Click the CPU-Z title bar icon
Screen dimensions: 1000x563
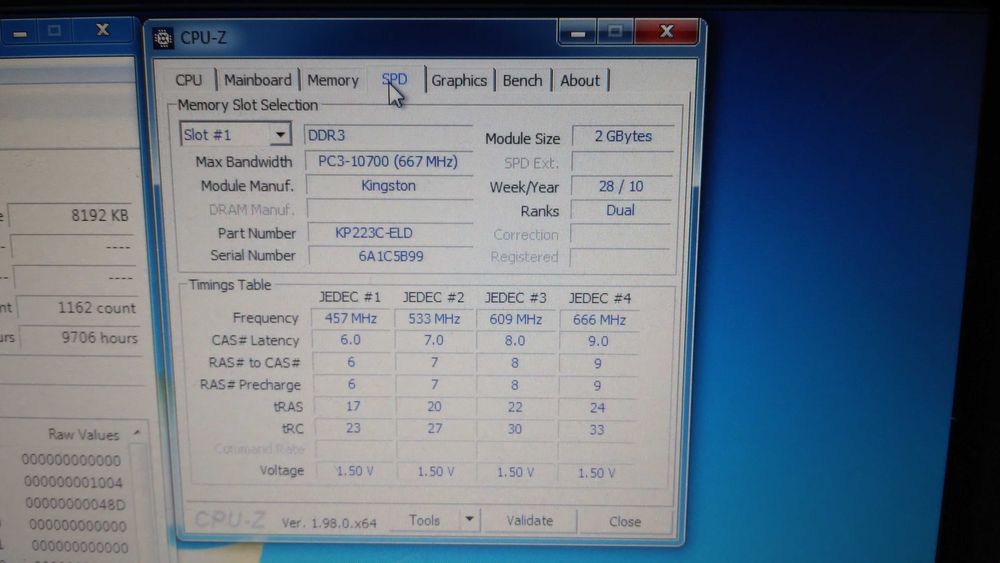coord(163,38)
